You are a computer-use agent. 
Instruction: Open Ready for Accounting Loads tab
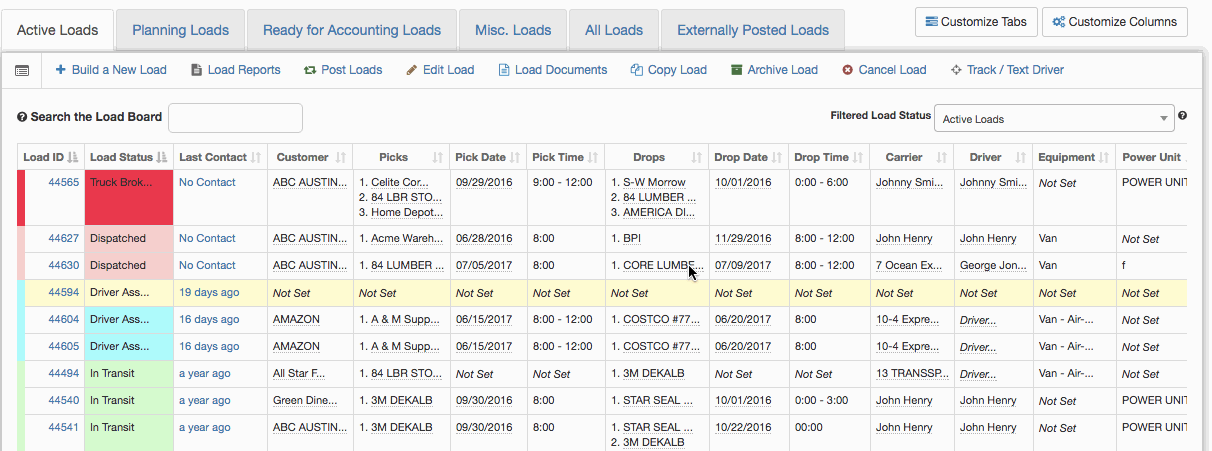pyautogui.click(x=352, y=30)
